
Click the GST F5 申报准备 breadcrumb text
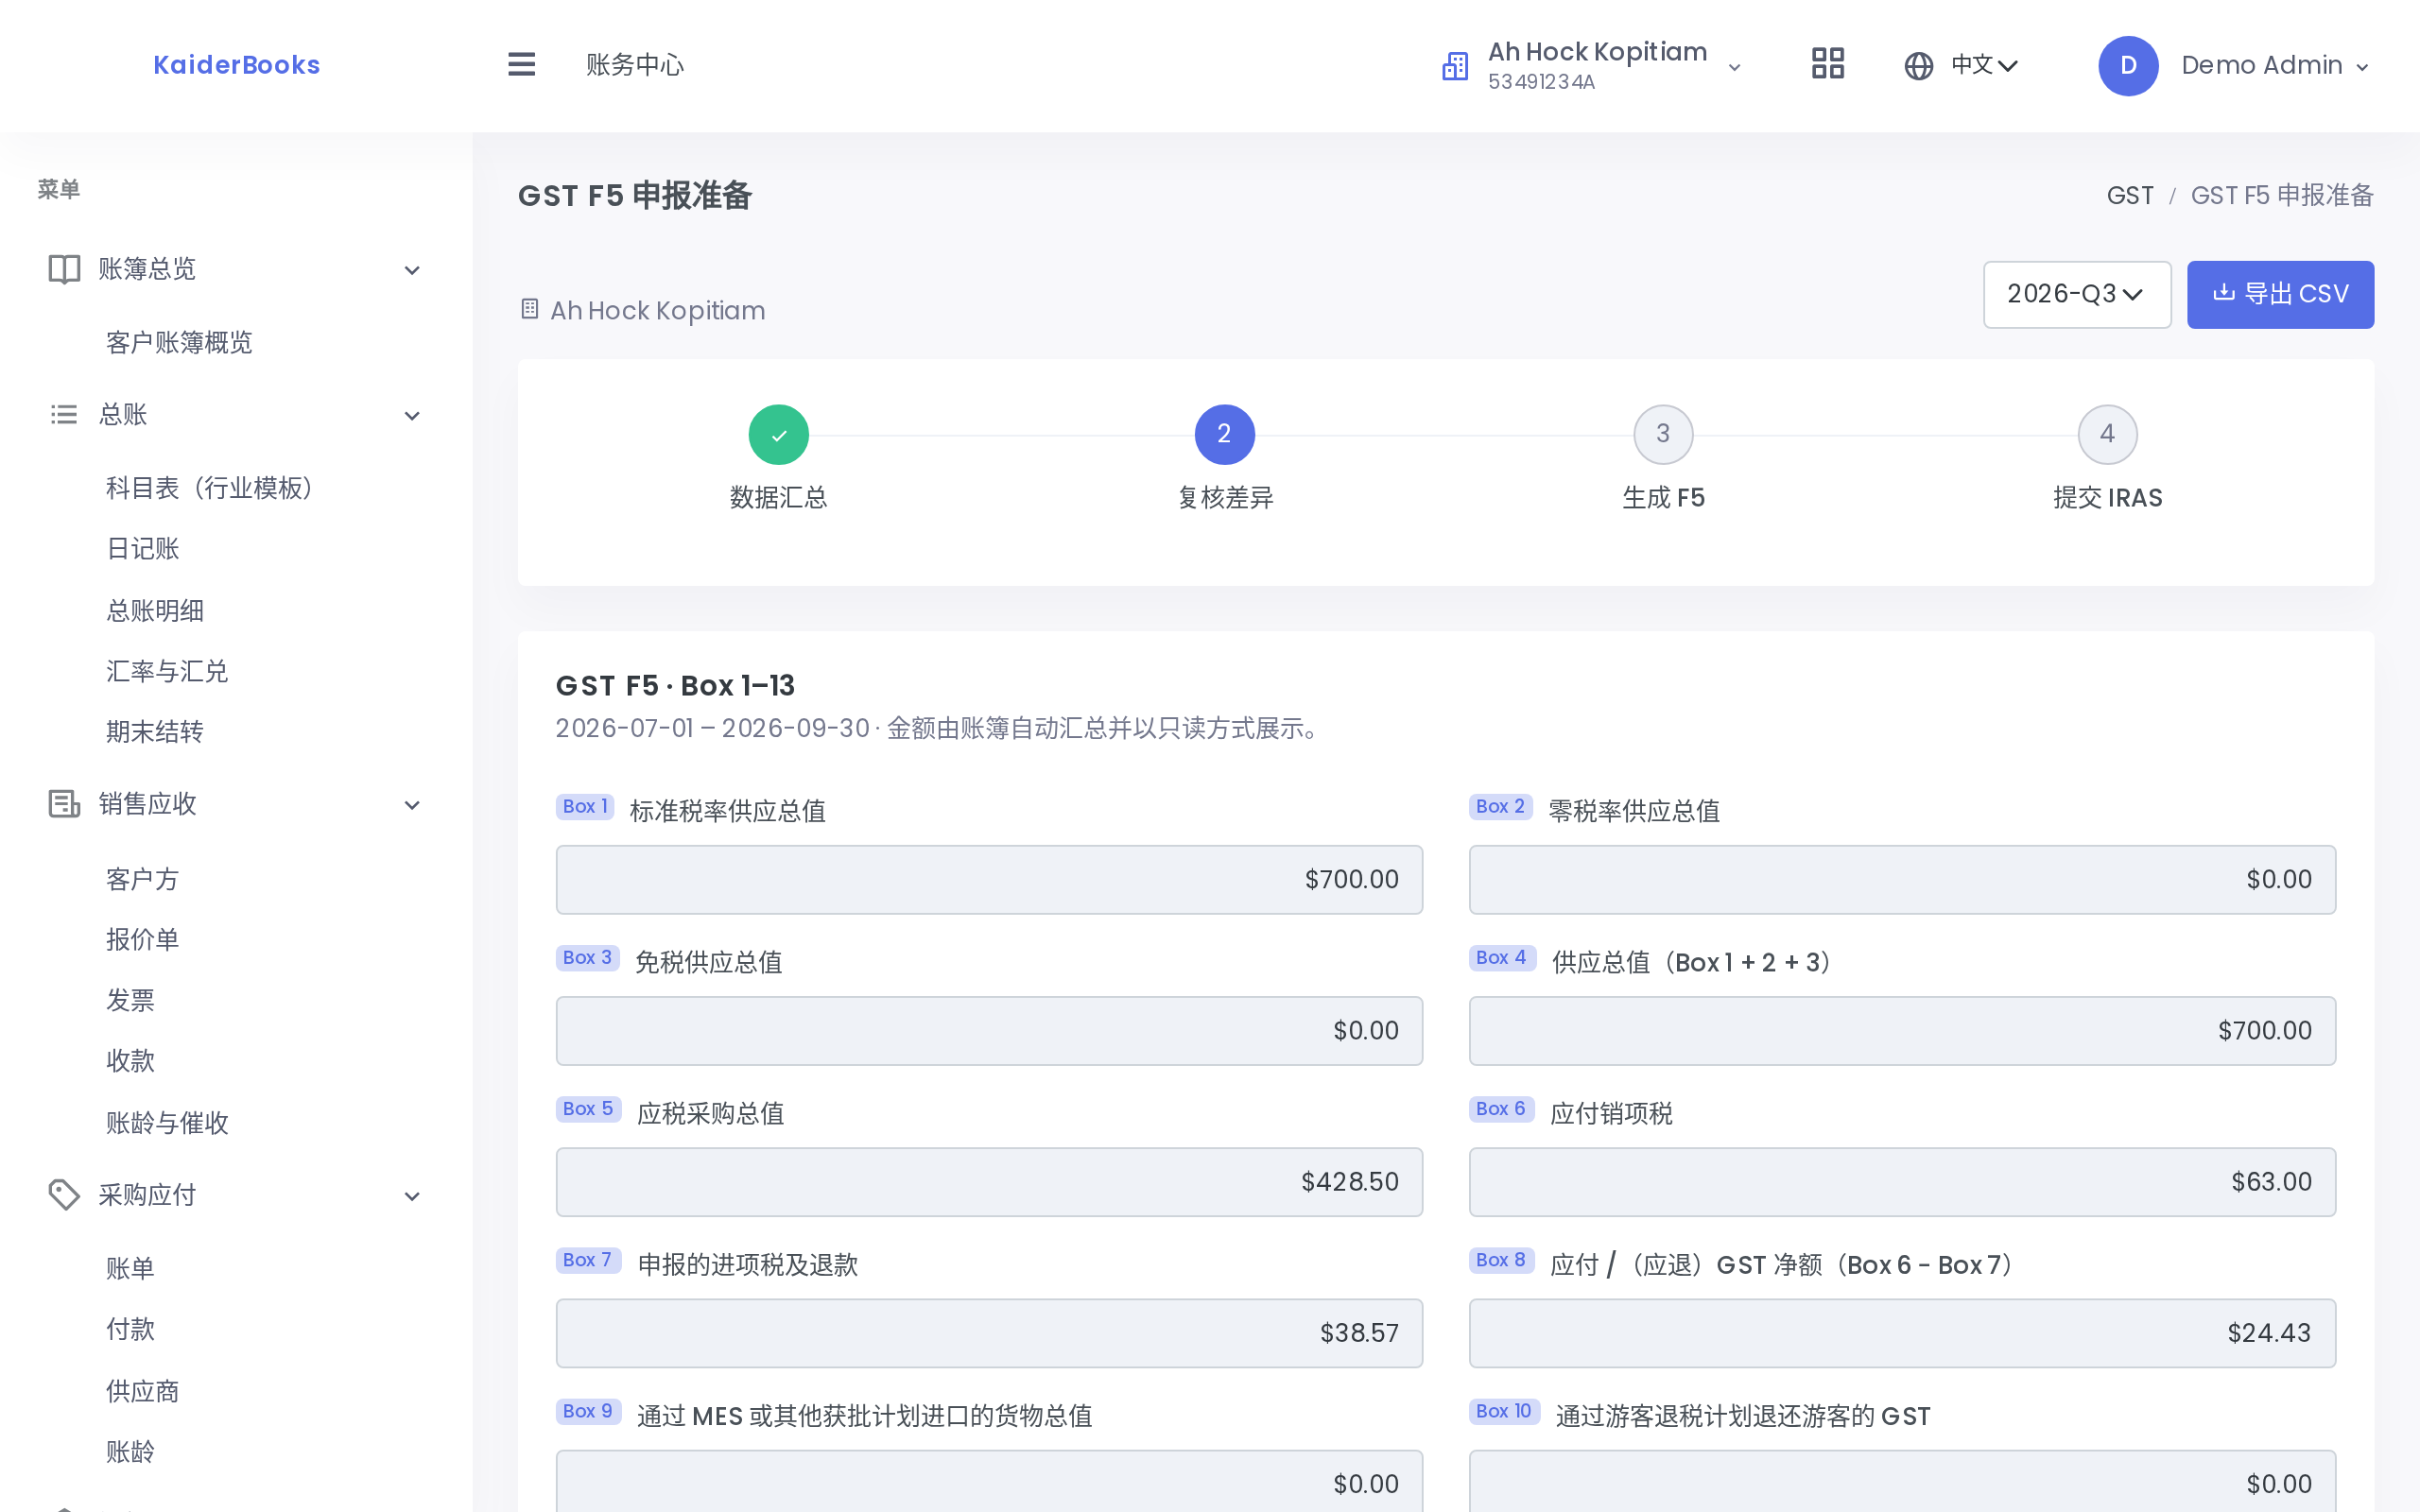tap(2282, 195)
